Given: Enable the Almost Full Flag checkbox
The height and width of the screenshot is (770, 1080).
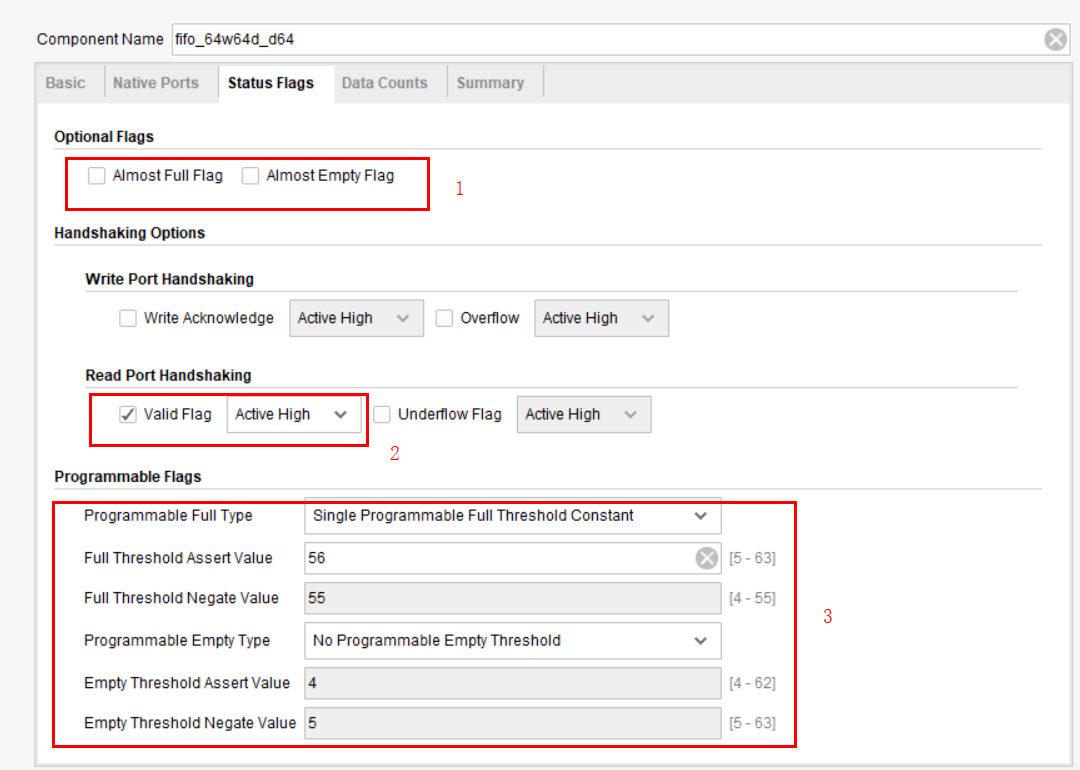Looking at the screenshot, I should coord(96,176).
